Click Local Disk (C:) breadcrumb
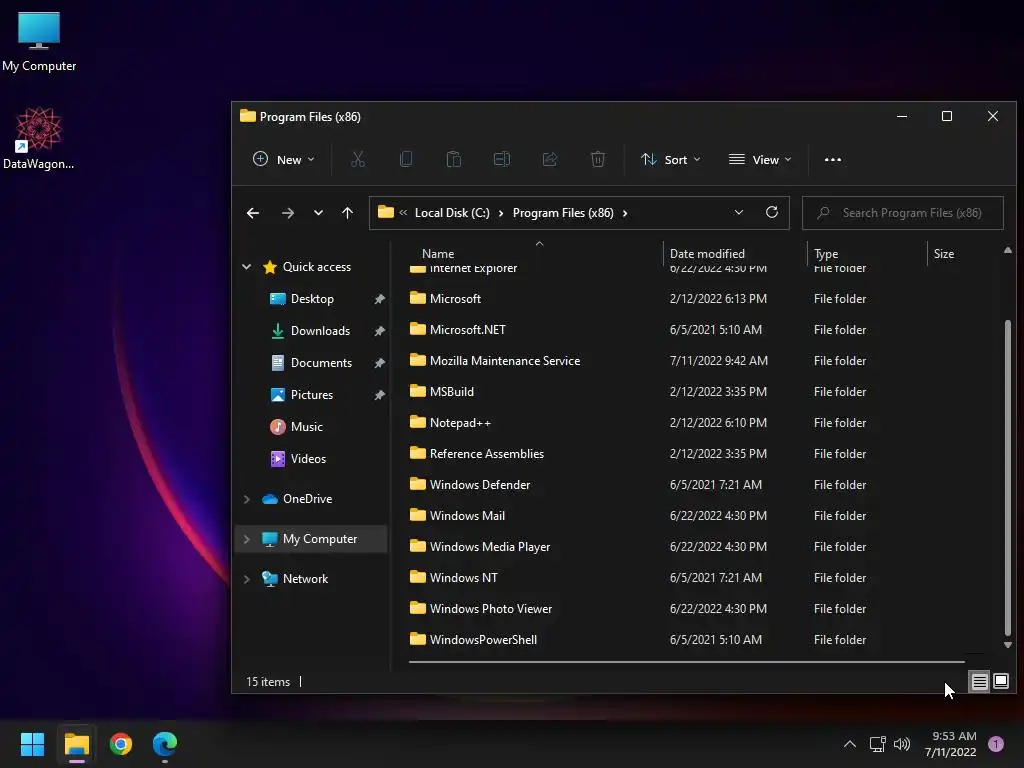1024x768 pixels. coord(452,213)
